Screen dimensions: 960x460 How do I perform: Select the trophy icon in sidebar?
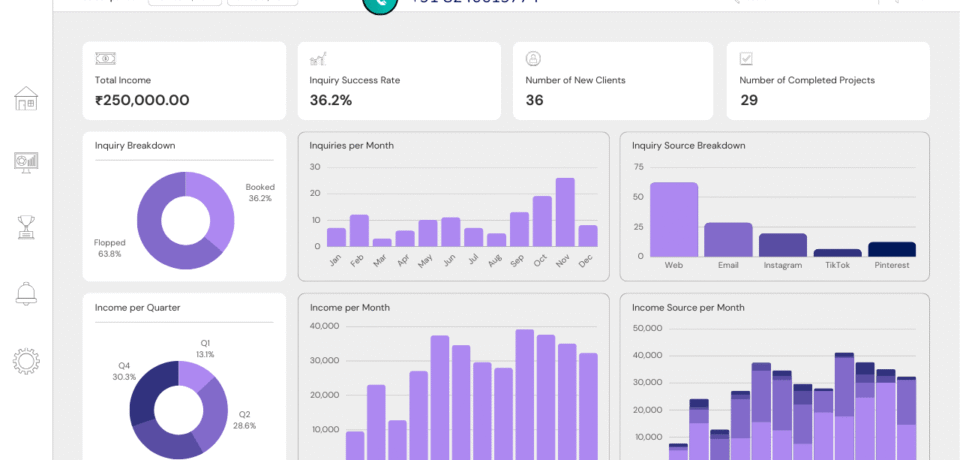26,227
